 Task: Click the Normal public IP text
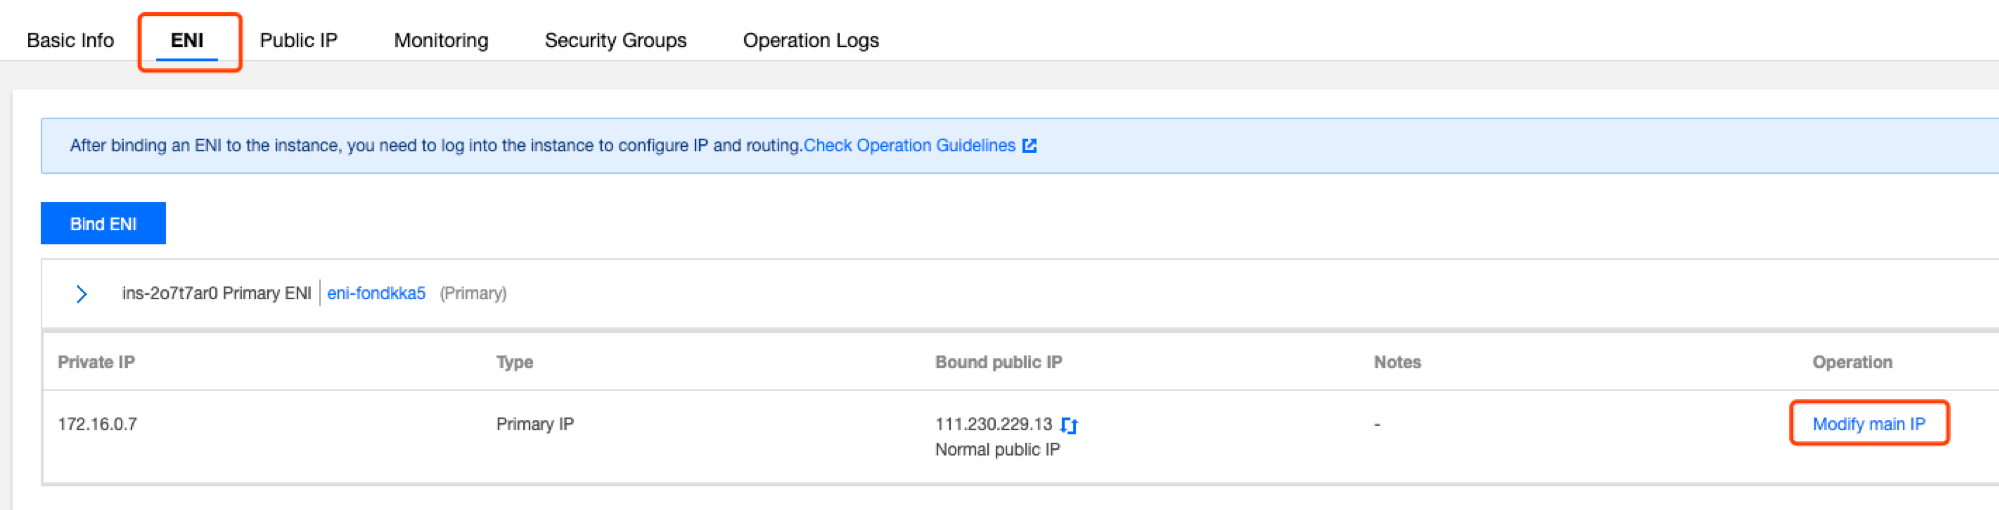tap(998, 450)
